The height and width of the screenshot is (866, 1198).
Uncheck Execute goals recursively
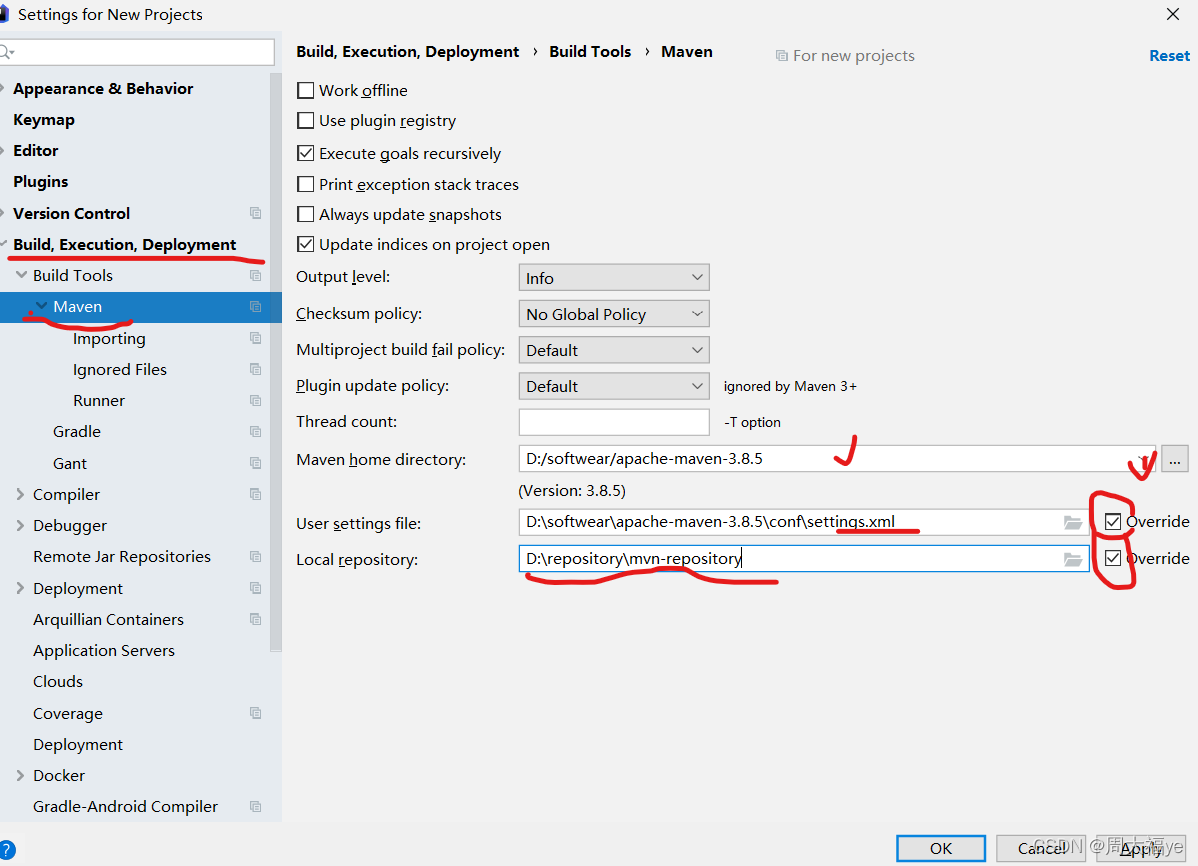point(306,153)
